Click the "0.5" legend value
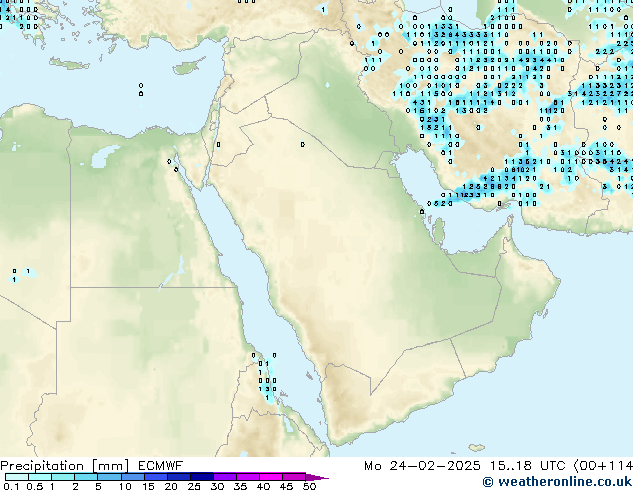This screenshot has width=634, height=490. 35,486
